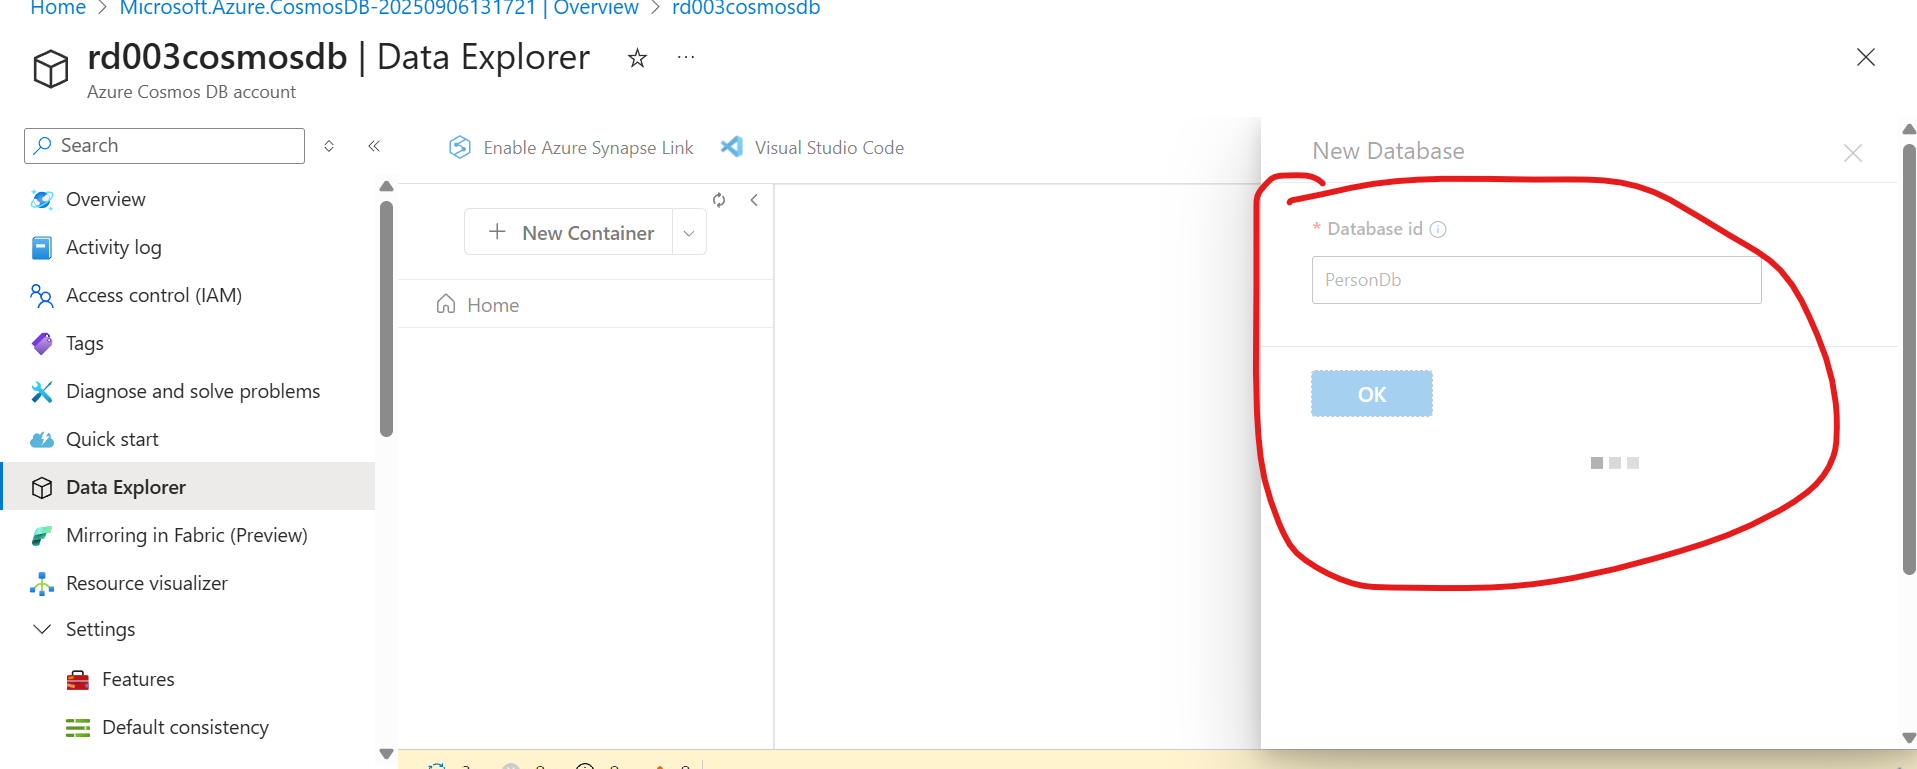Open Access control (IAM)
The image size is (1917, 769).
point(153,295)
